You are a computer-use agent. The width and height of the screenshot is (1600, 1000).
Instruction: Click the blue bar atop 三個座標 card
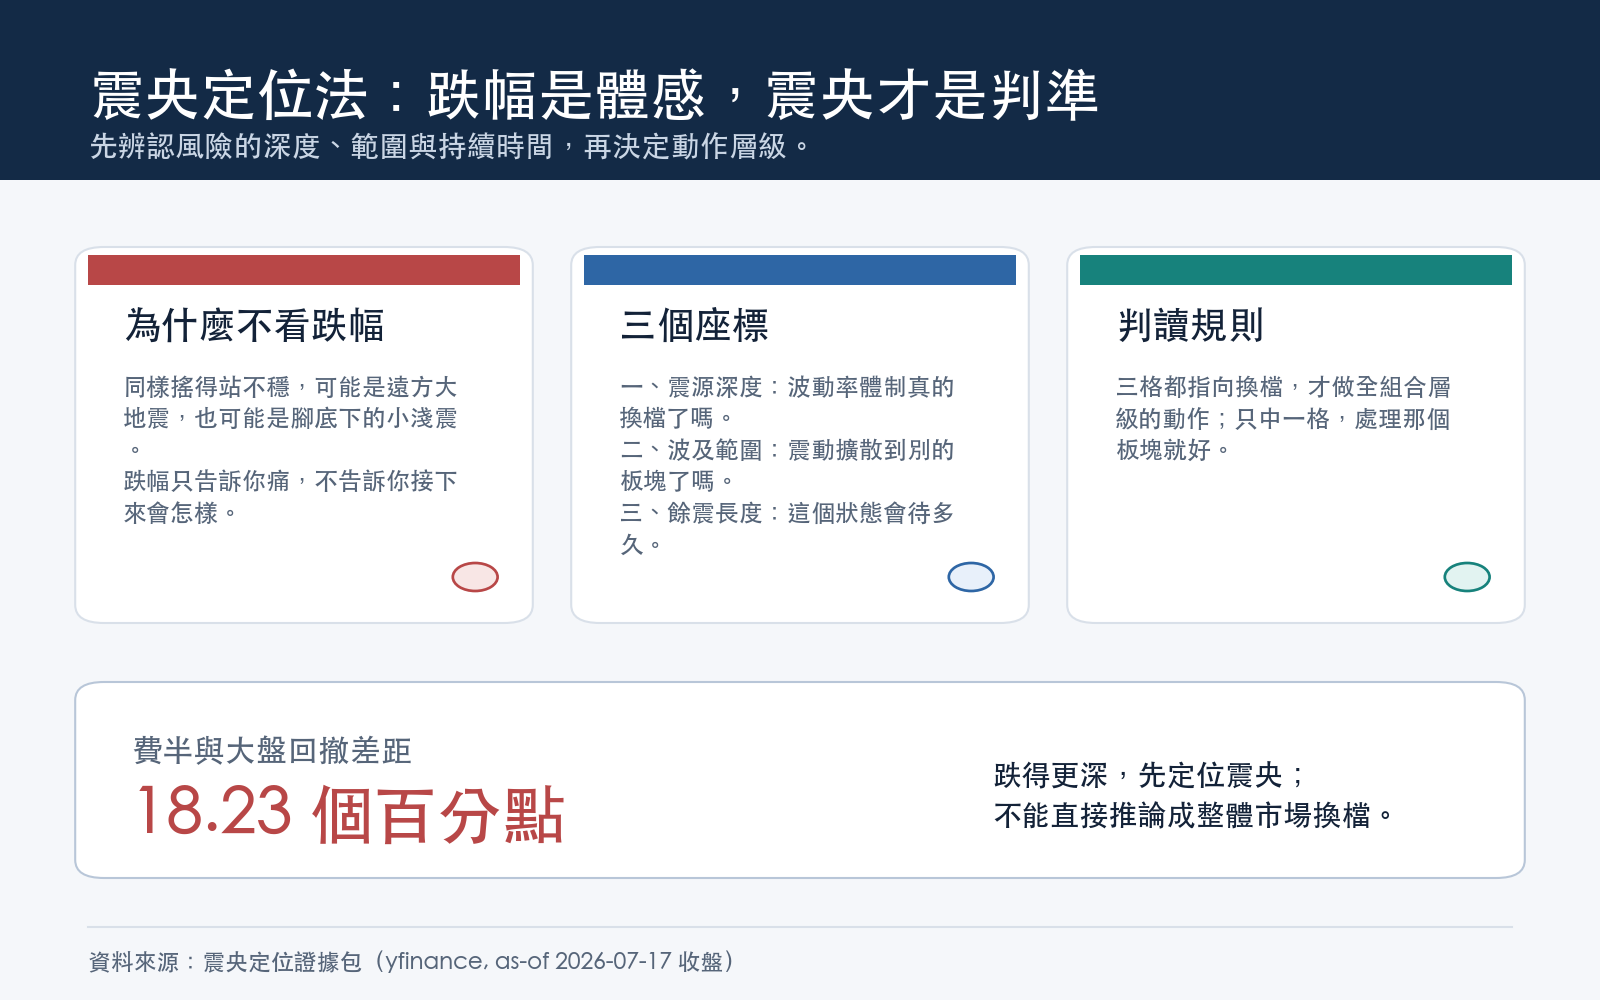[800, 270]
